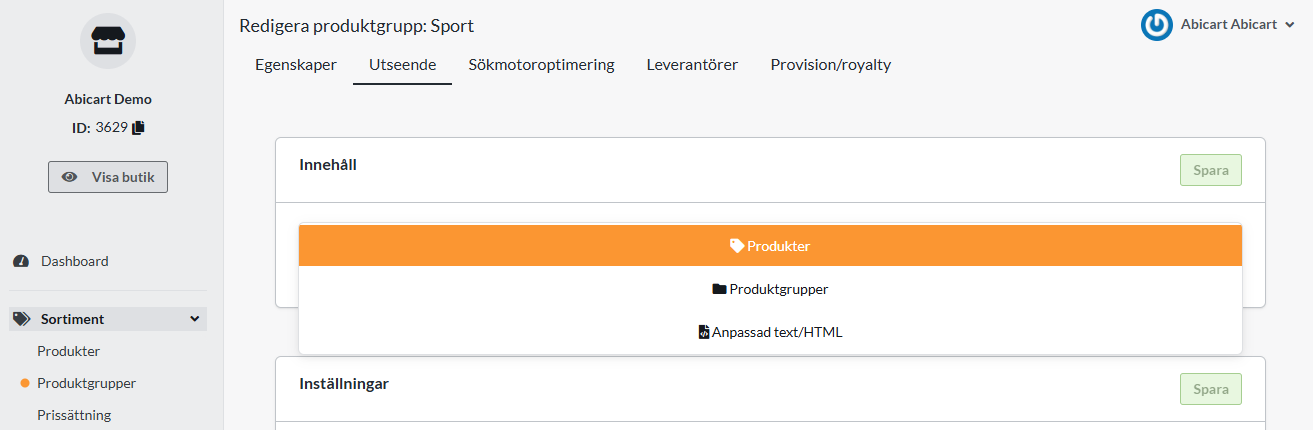Save the Innehåll section with Spara

click(x=1210, y=170)
